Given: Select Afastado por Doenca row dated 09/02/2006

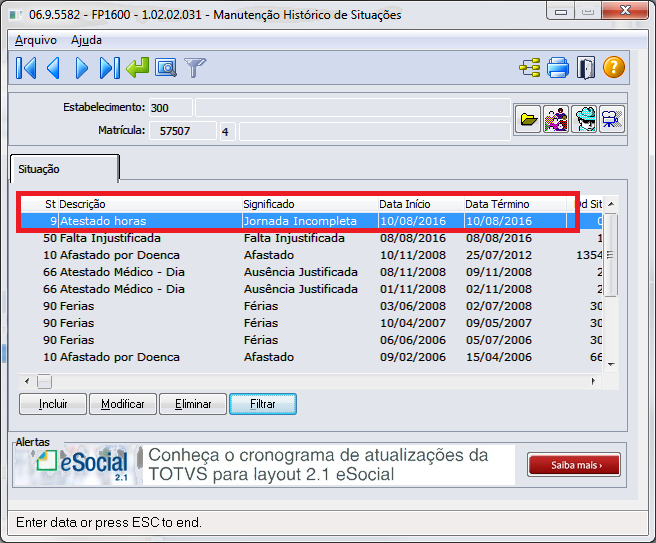Looking at the screenshot, I should 312,357.
